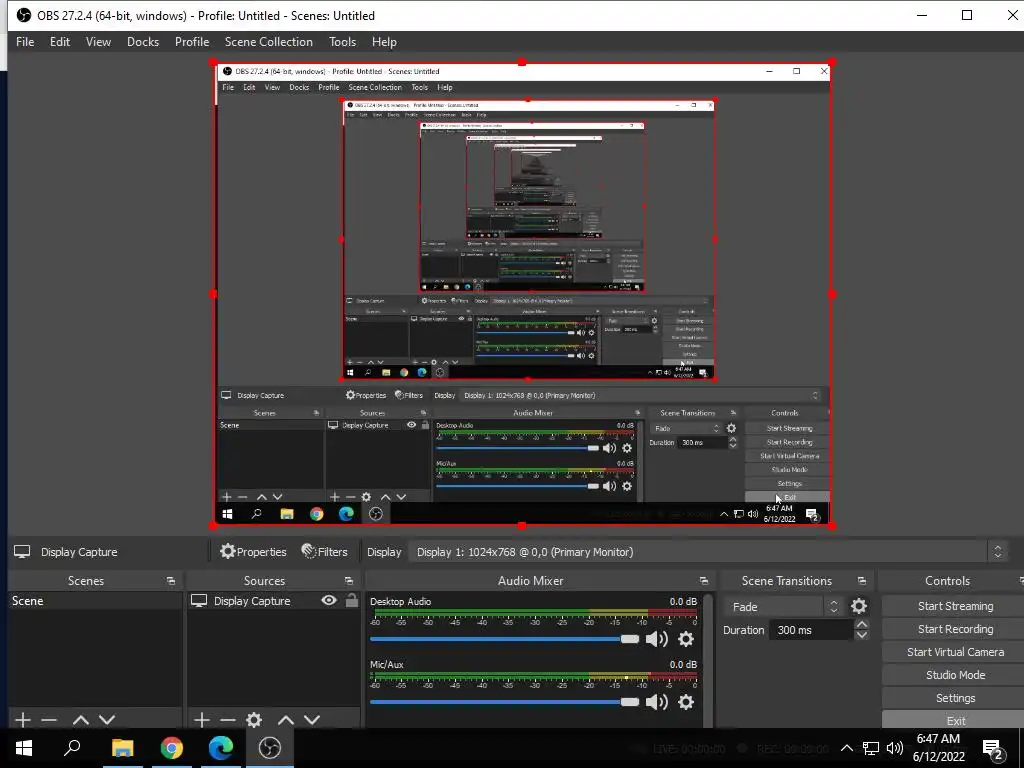Open system volume tray icon
1024x768 pixels.
click(x=895, y=748)
